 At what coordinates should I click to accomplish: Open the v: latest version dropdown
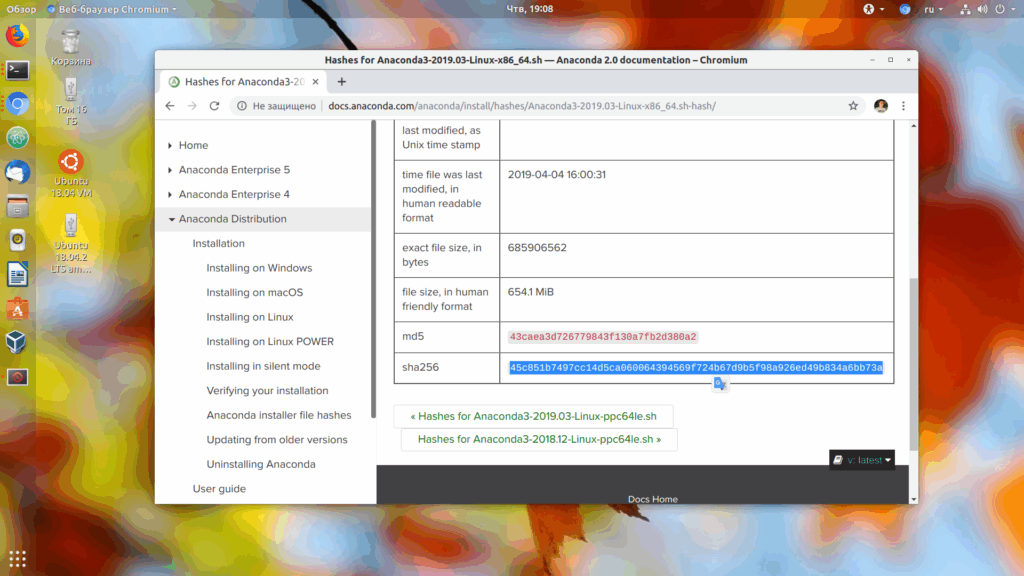pos(862,460)
